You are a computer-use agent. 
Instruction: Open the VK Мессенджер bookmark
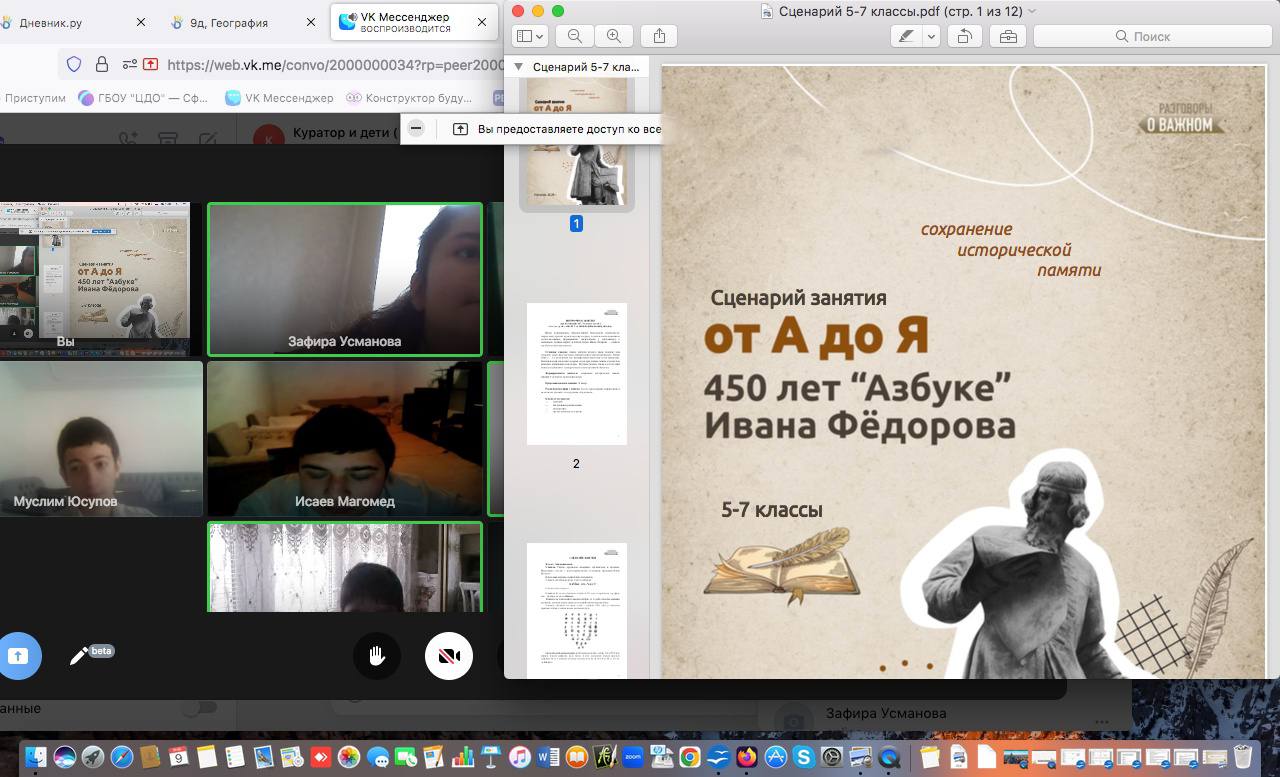280,98
